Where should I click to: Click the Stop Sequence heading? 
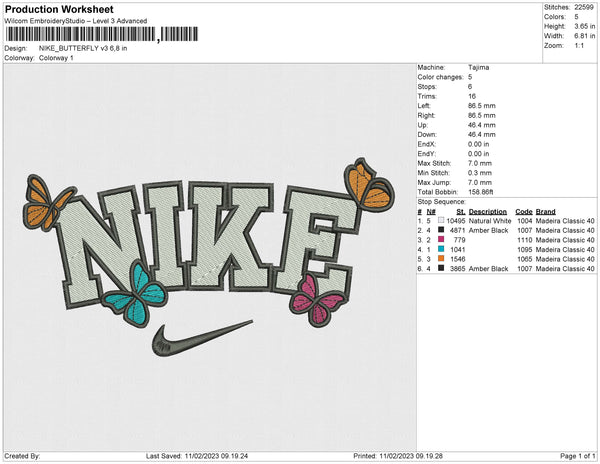[x=442, y=202]
